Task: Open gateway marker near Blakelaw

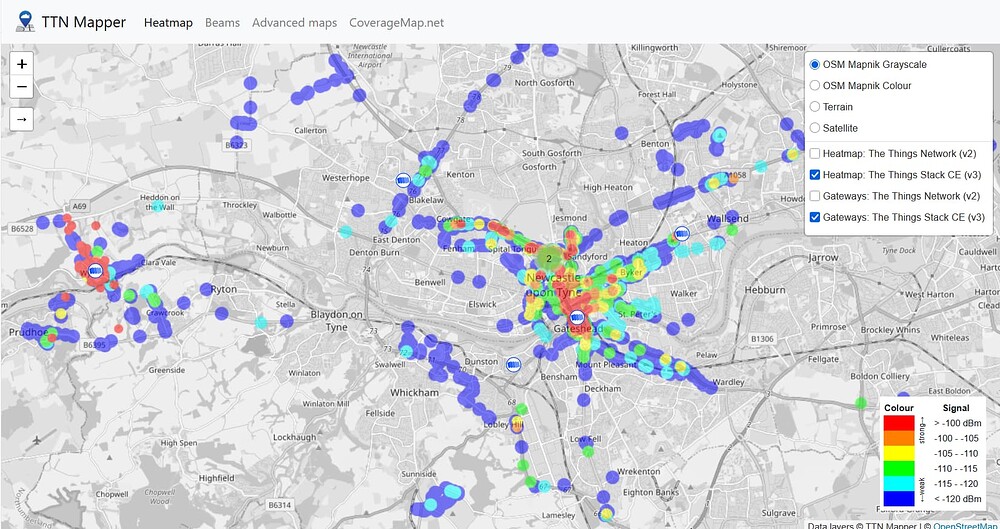Action: (x=402, y=180)
